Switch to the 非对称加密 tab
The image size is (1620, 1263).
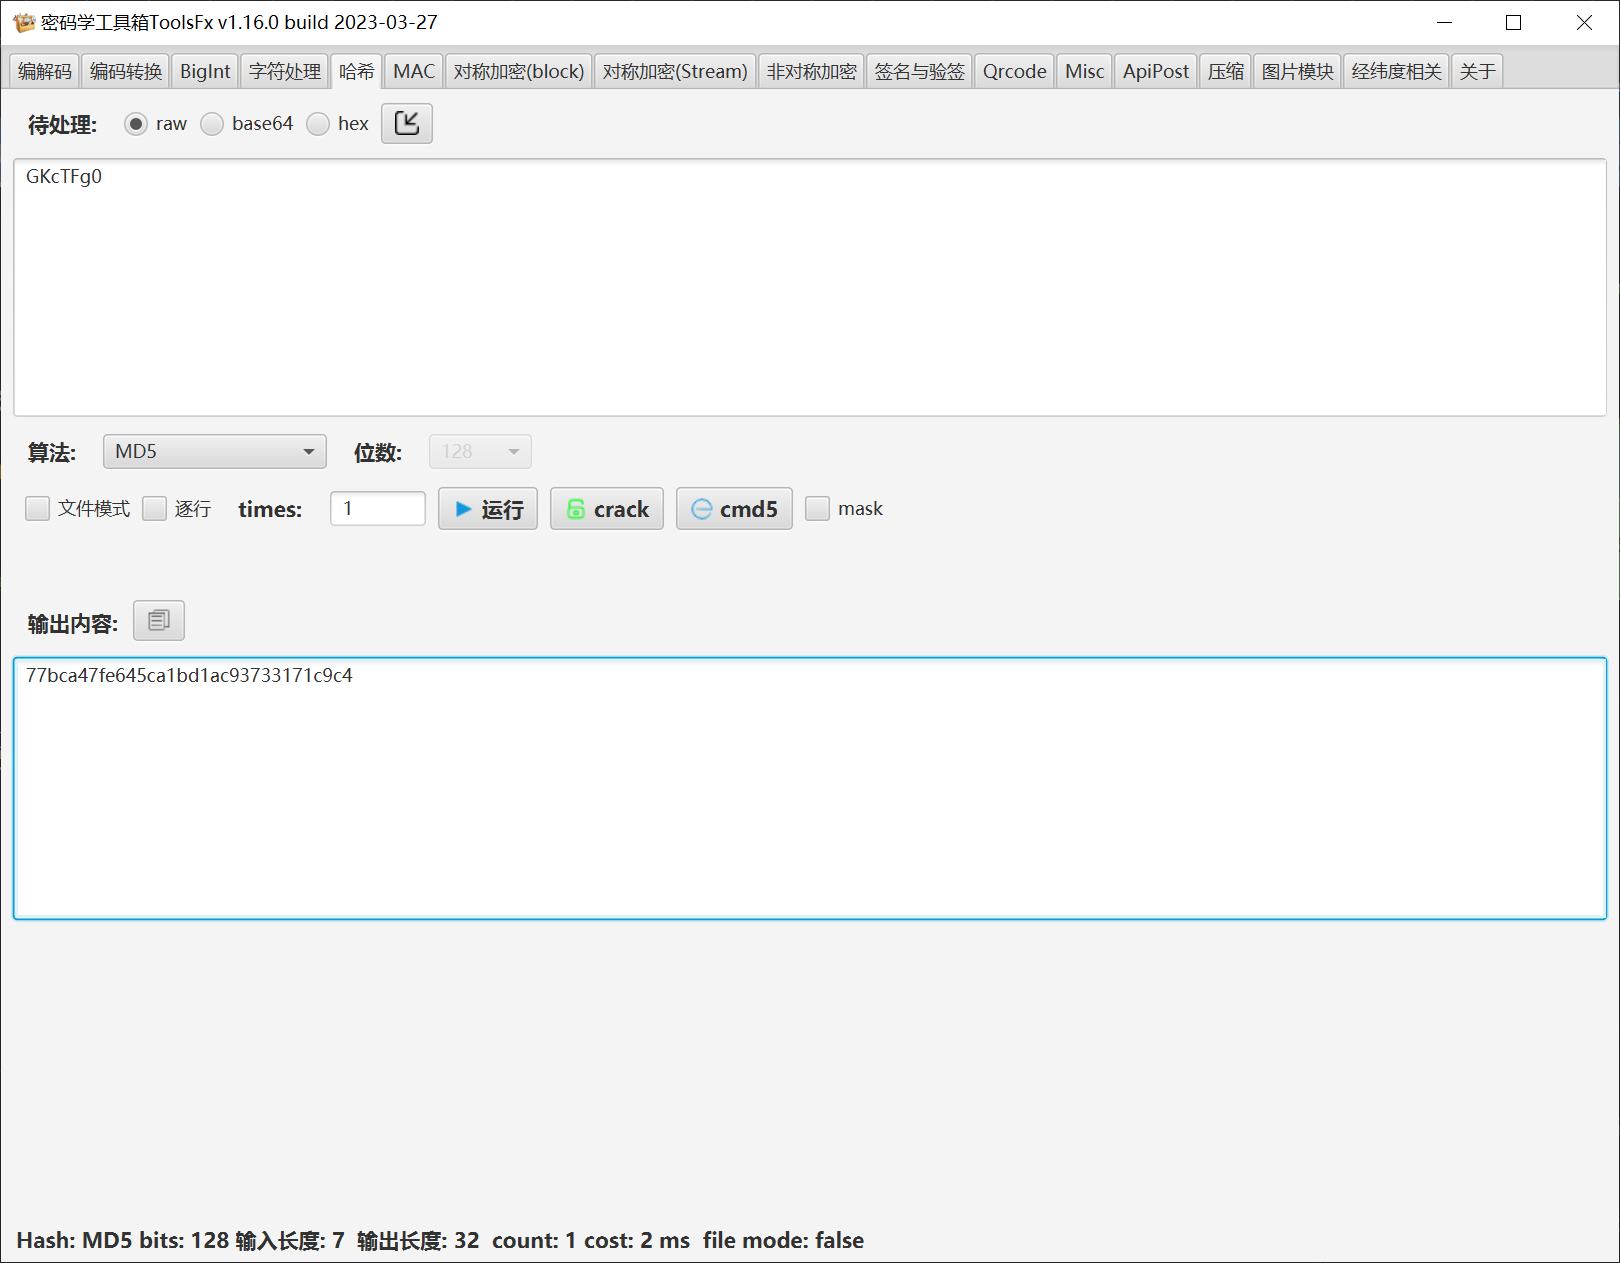(x=812, y=71)
